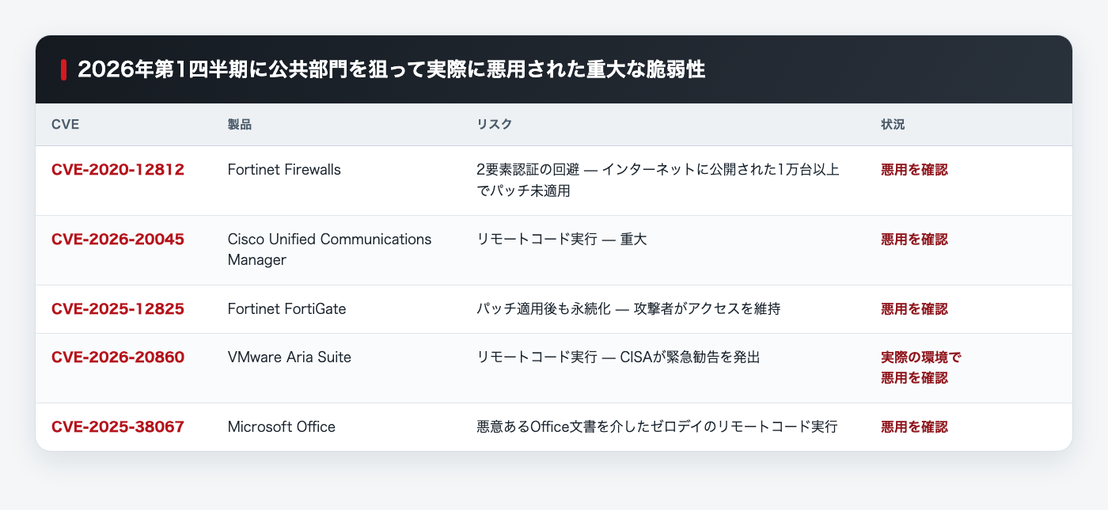Screen dimensions: 1108x510
Task: Click 悪用を確認 status in Cisco row
Action: coord(914,239)
